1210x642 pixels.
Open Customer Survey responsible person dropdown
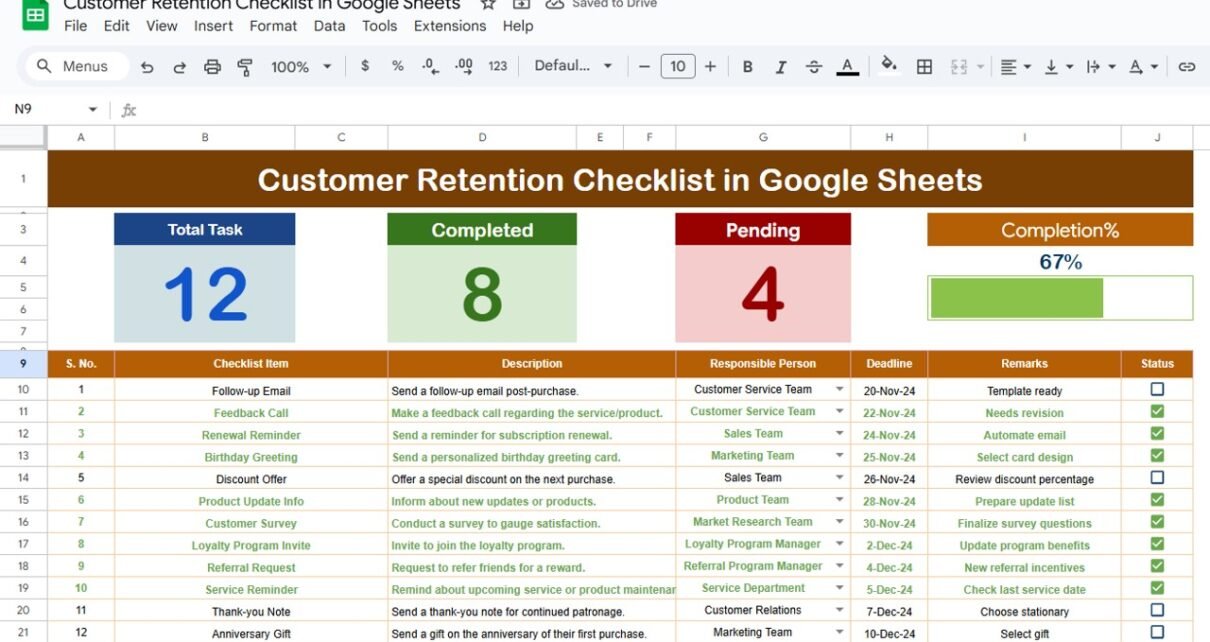tap(840, 522)
